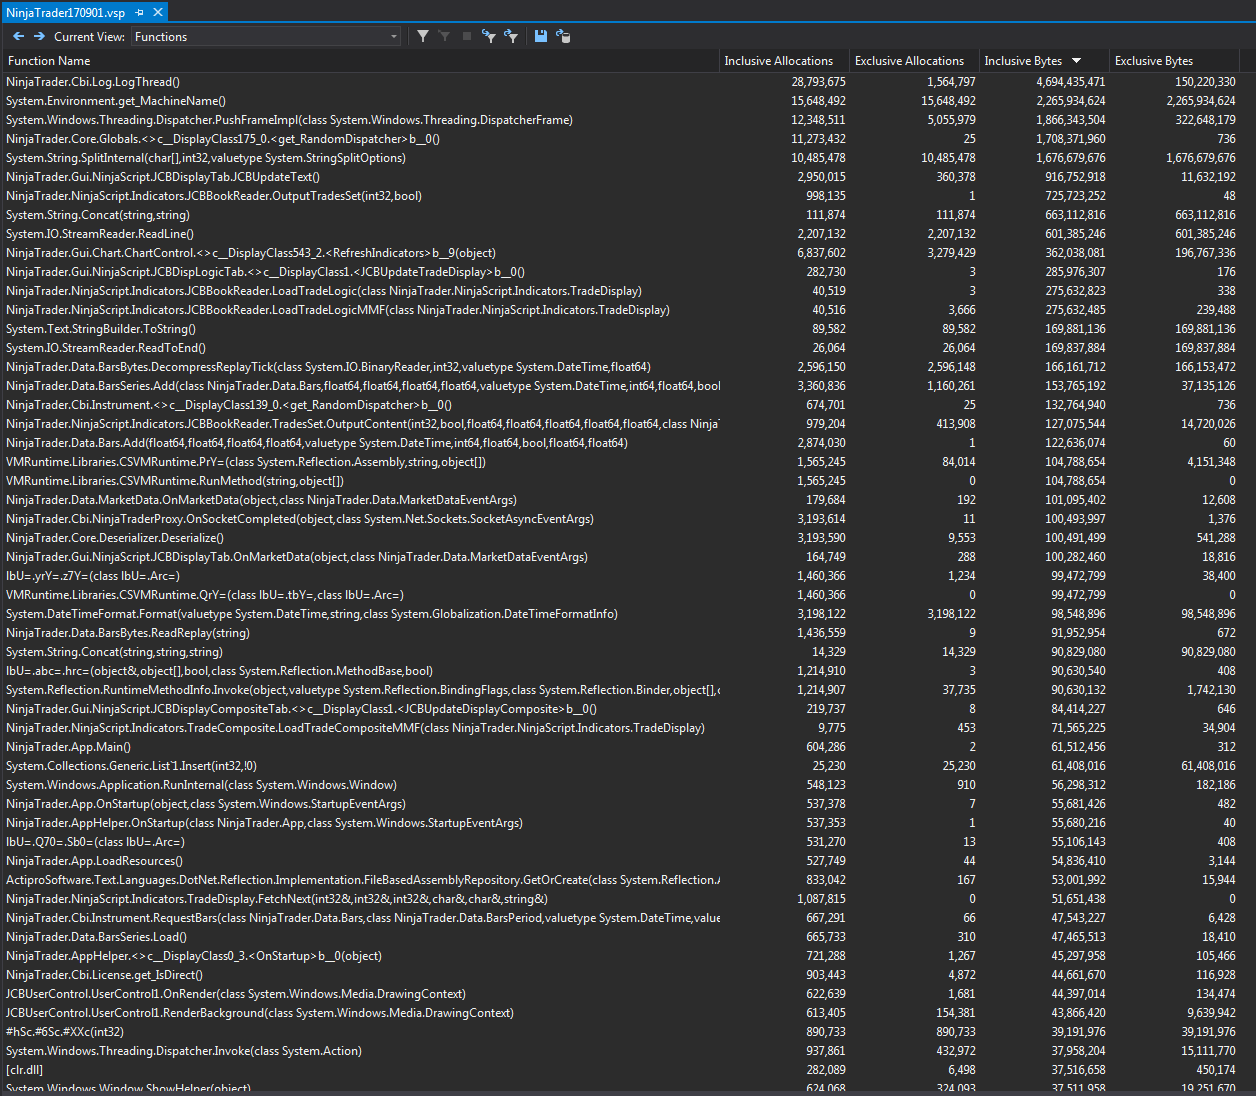This screenshot has height=1096, width=1256.
Task: Select NinjaTrader.Core.Deserializer.Deserialize() row
Action: click(x=620, y=538)
